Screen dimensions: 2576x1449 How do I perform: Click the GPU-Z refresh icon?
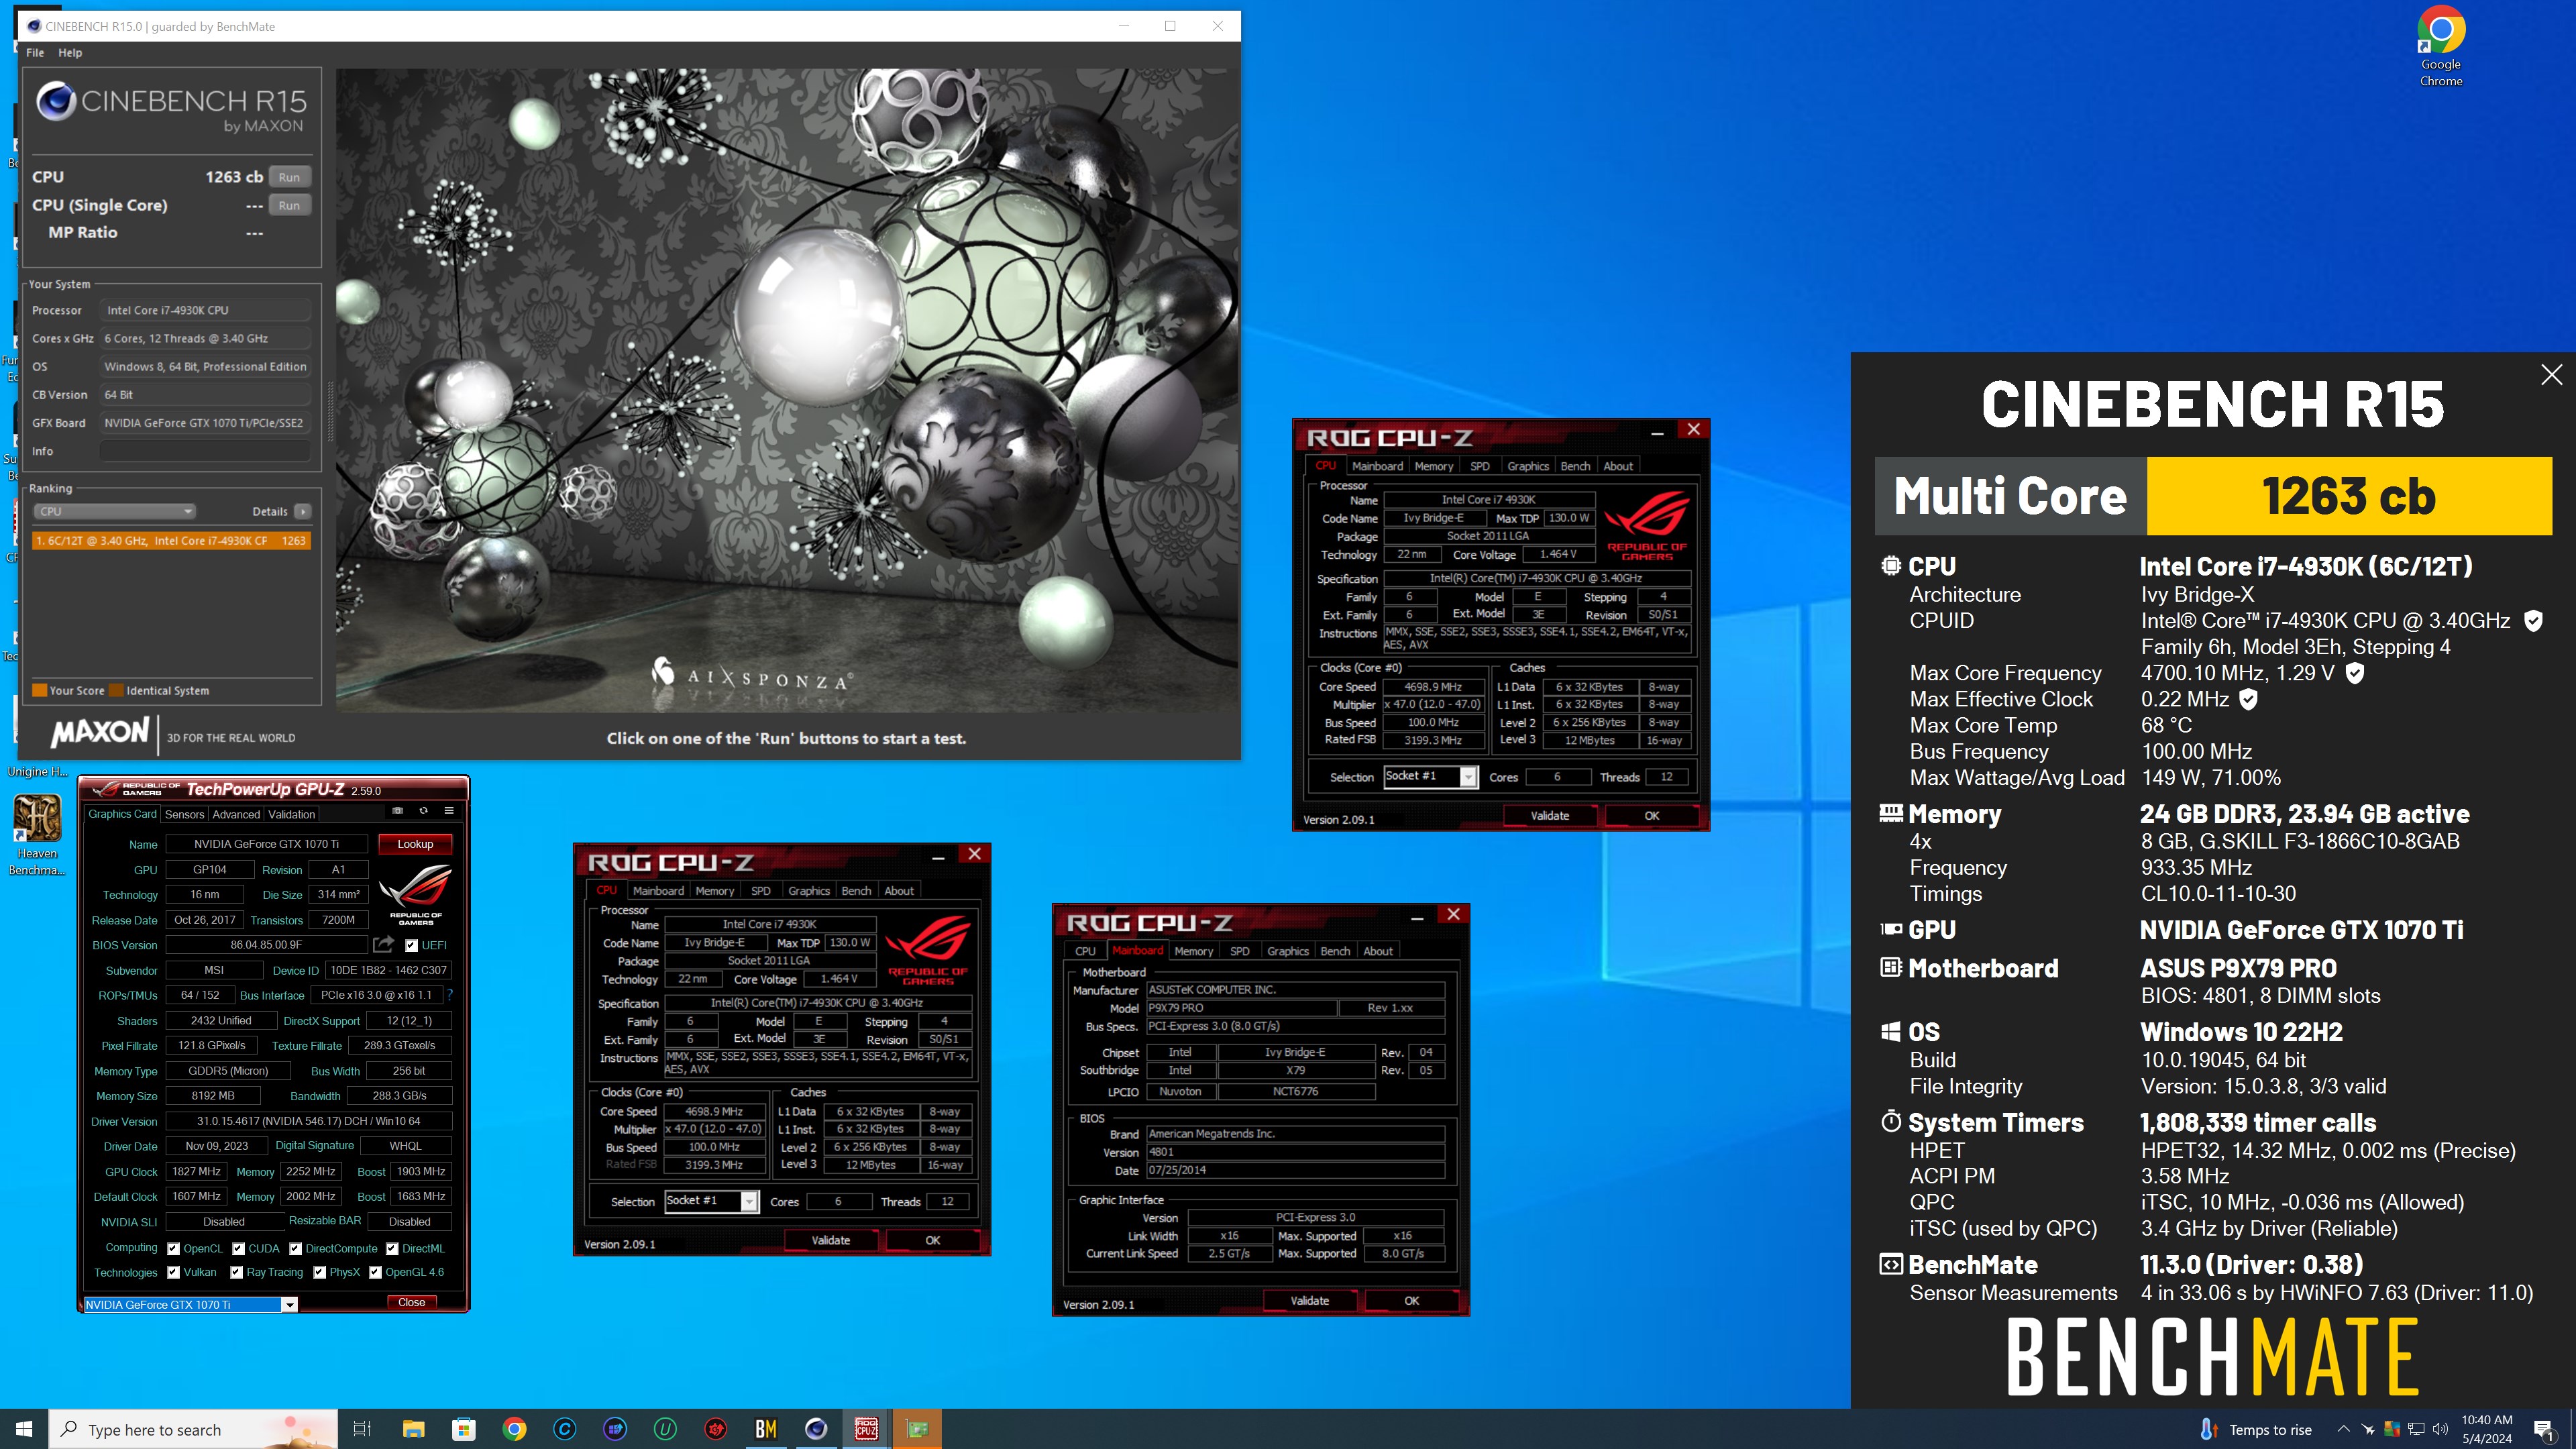424,811
